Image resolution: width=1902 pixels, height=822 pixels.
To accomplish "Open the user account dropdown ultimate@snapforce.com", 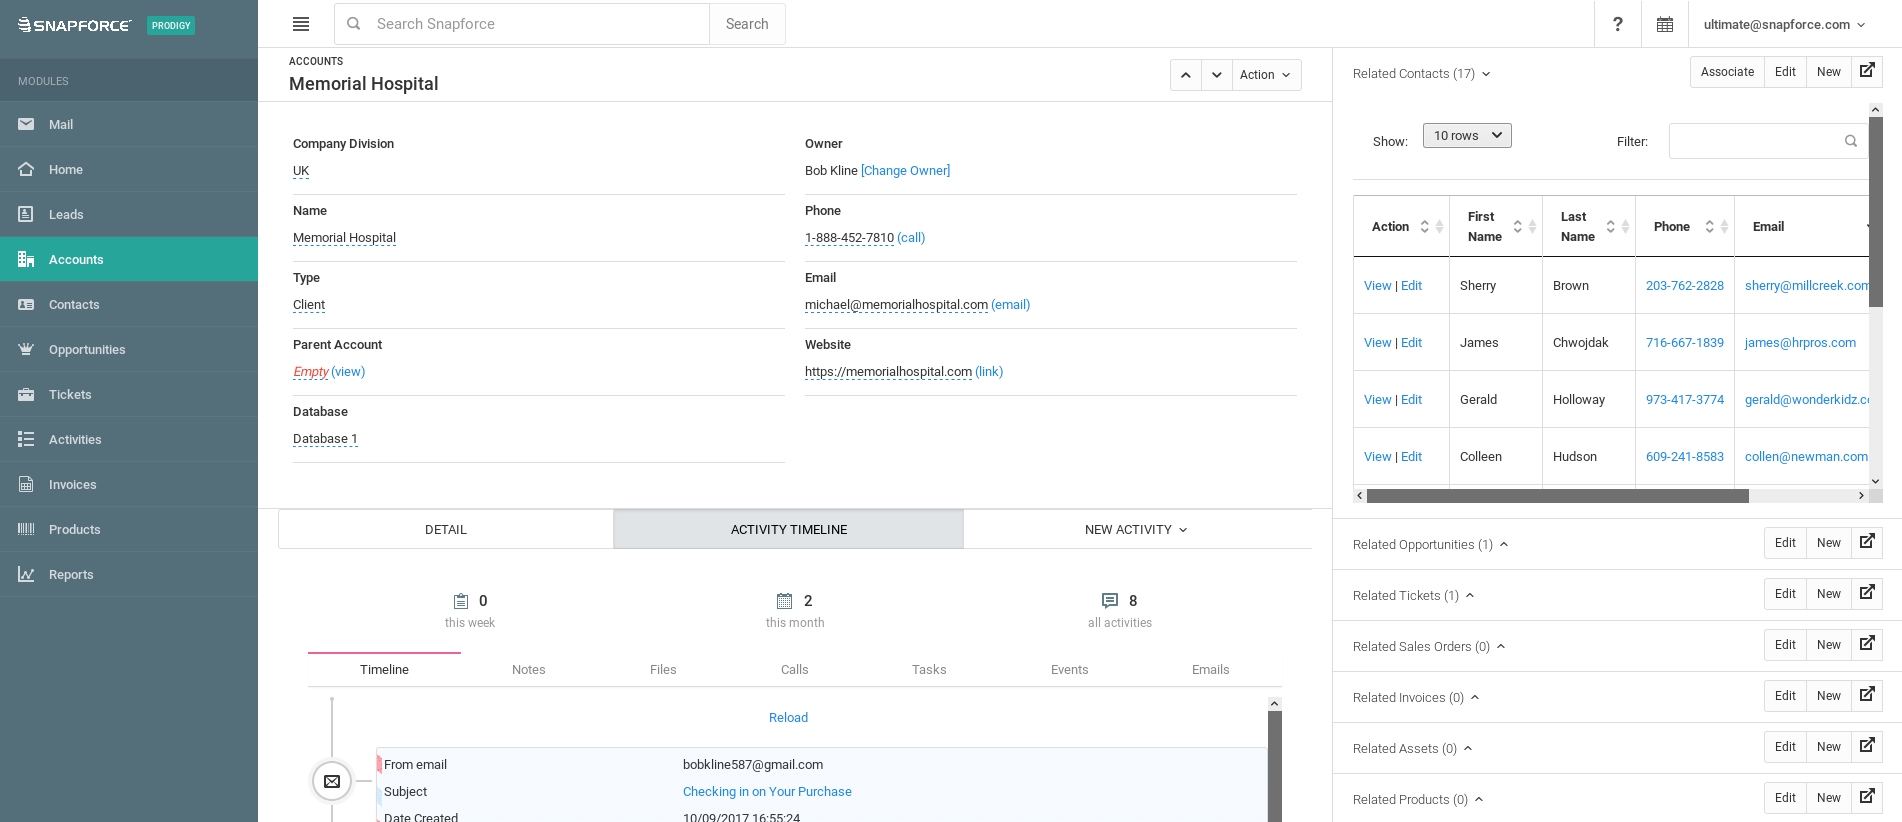I will 1784,24.
